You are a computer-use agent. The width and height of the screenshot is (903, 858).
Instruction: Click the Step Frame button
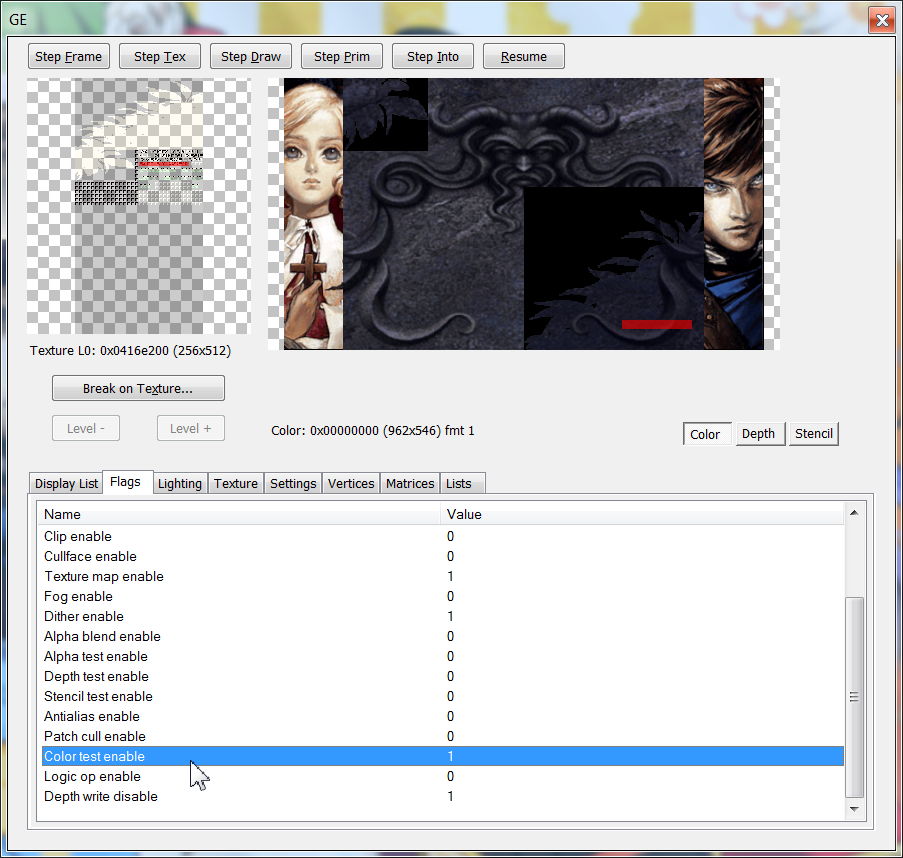[x=69, y=57]
